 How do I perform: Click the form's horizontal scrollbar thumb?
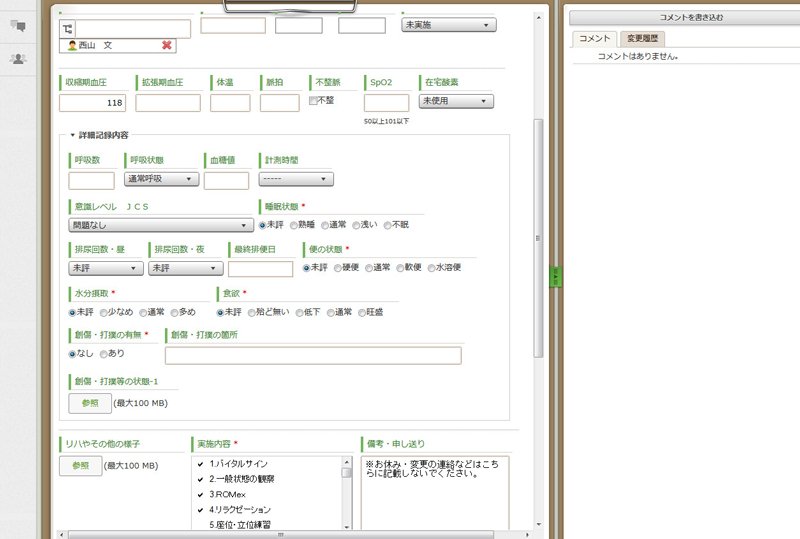(x=281, y=535)
